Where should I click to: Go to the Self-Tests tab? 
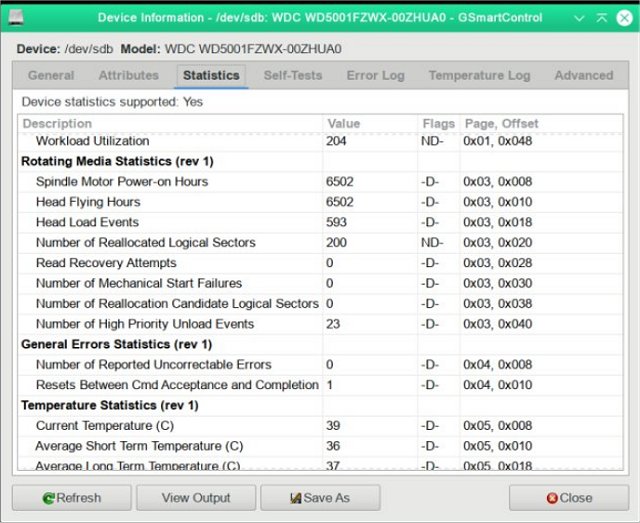(x=295, y=75)
